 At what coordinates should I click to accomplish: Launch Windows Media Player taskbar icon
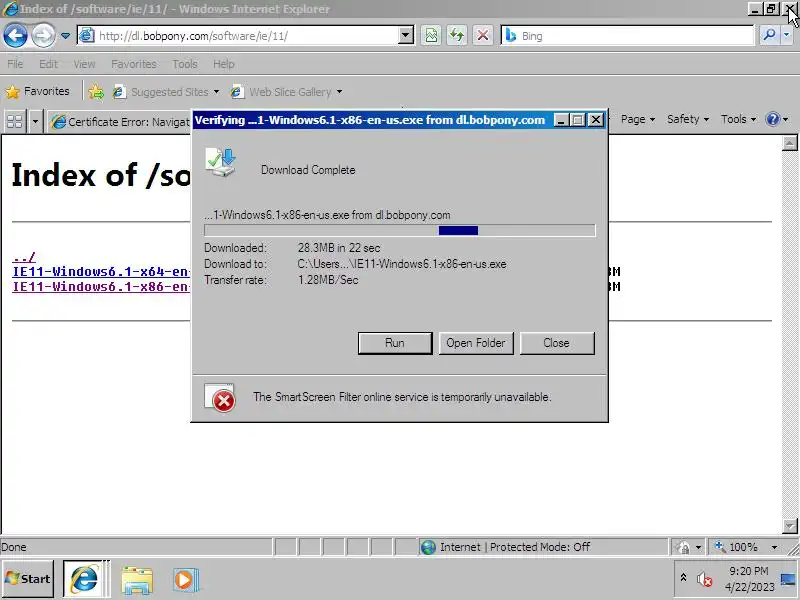186,580
